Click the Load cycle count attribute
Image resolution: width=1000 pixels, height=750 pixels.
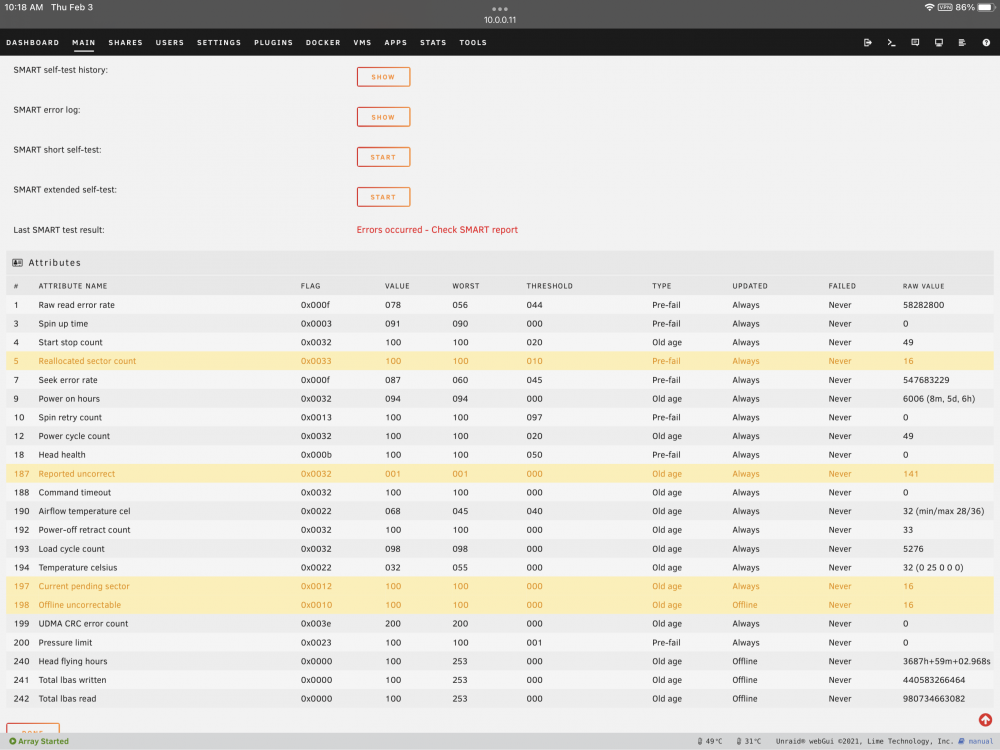coord(71,548)
